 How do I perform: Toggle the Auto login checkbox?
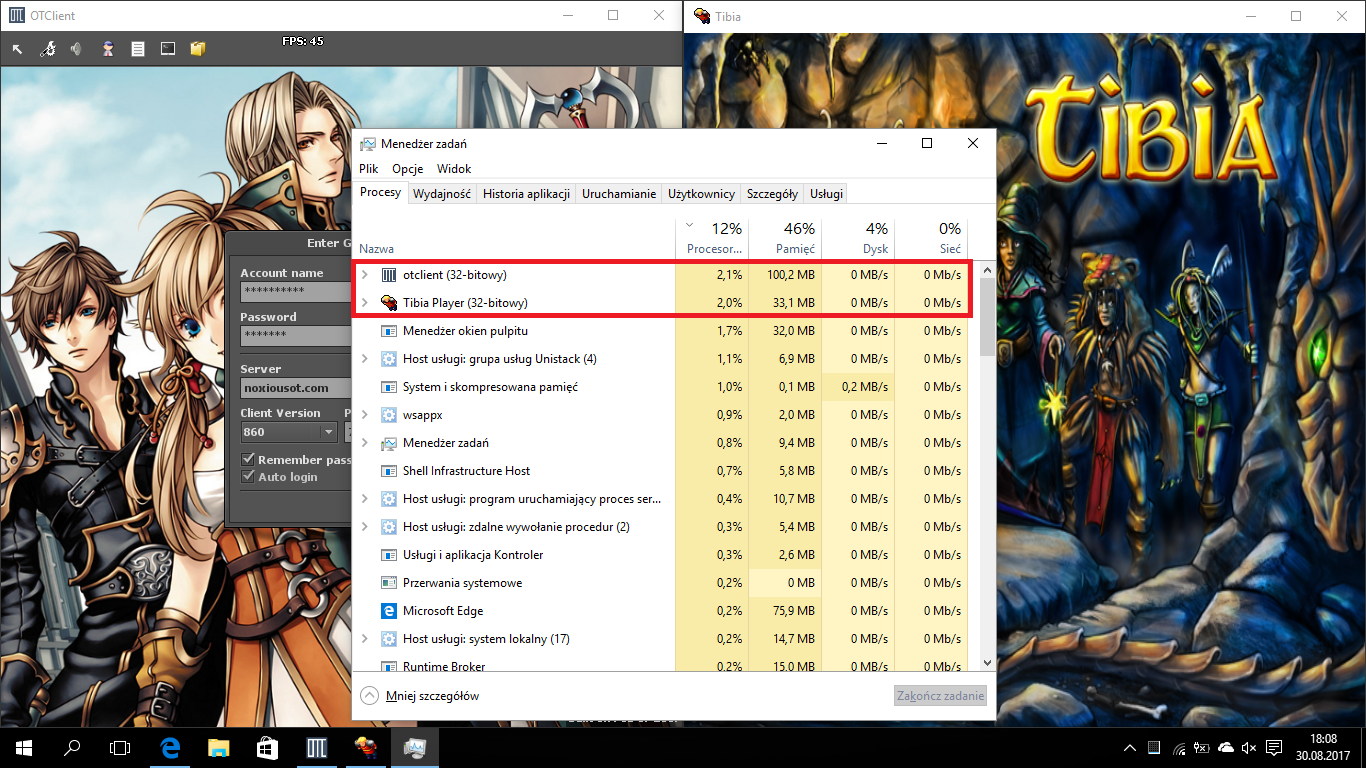[x=249, y=477]
